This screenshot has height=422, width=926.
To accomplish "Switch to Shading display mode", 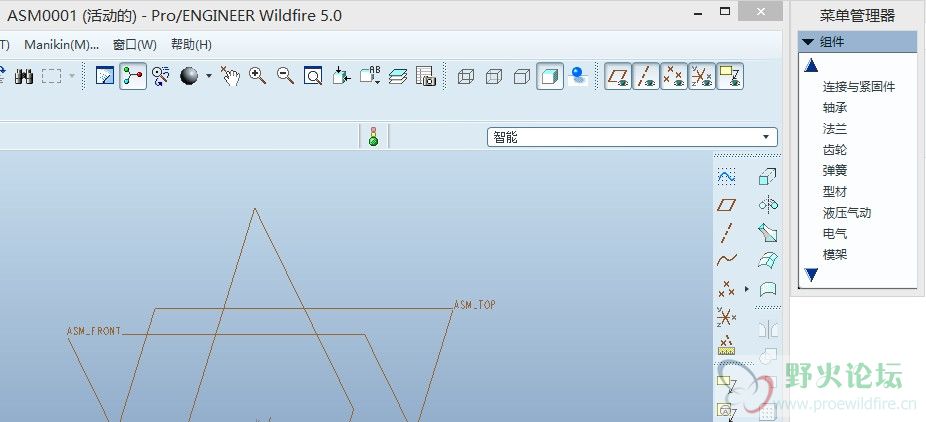I will pos(550,76).
